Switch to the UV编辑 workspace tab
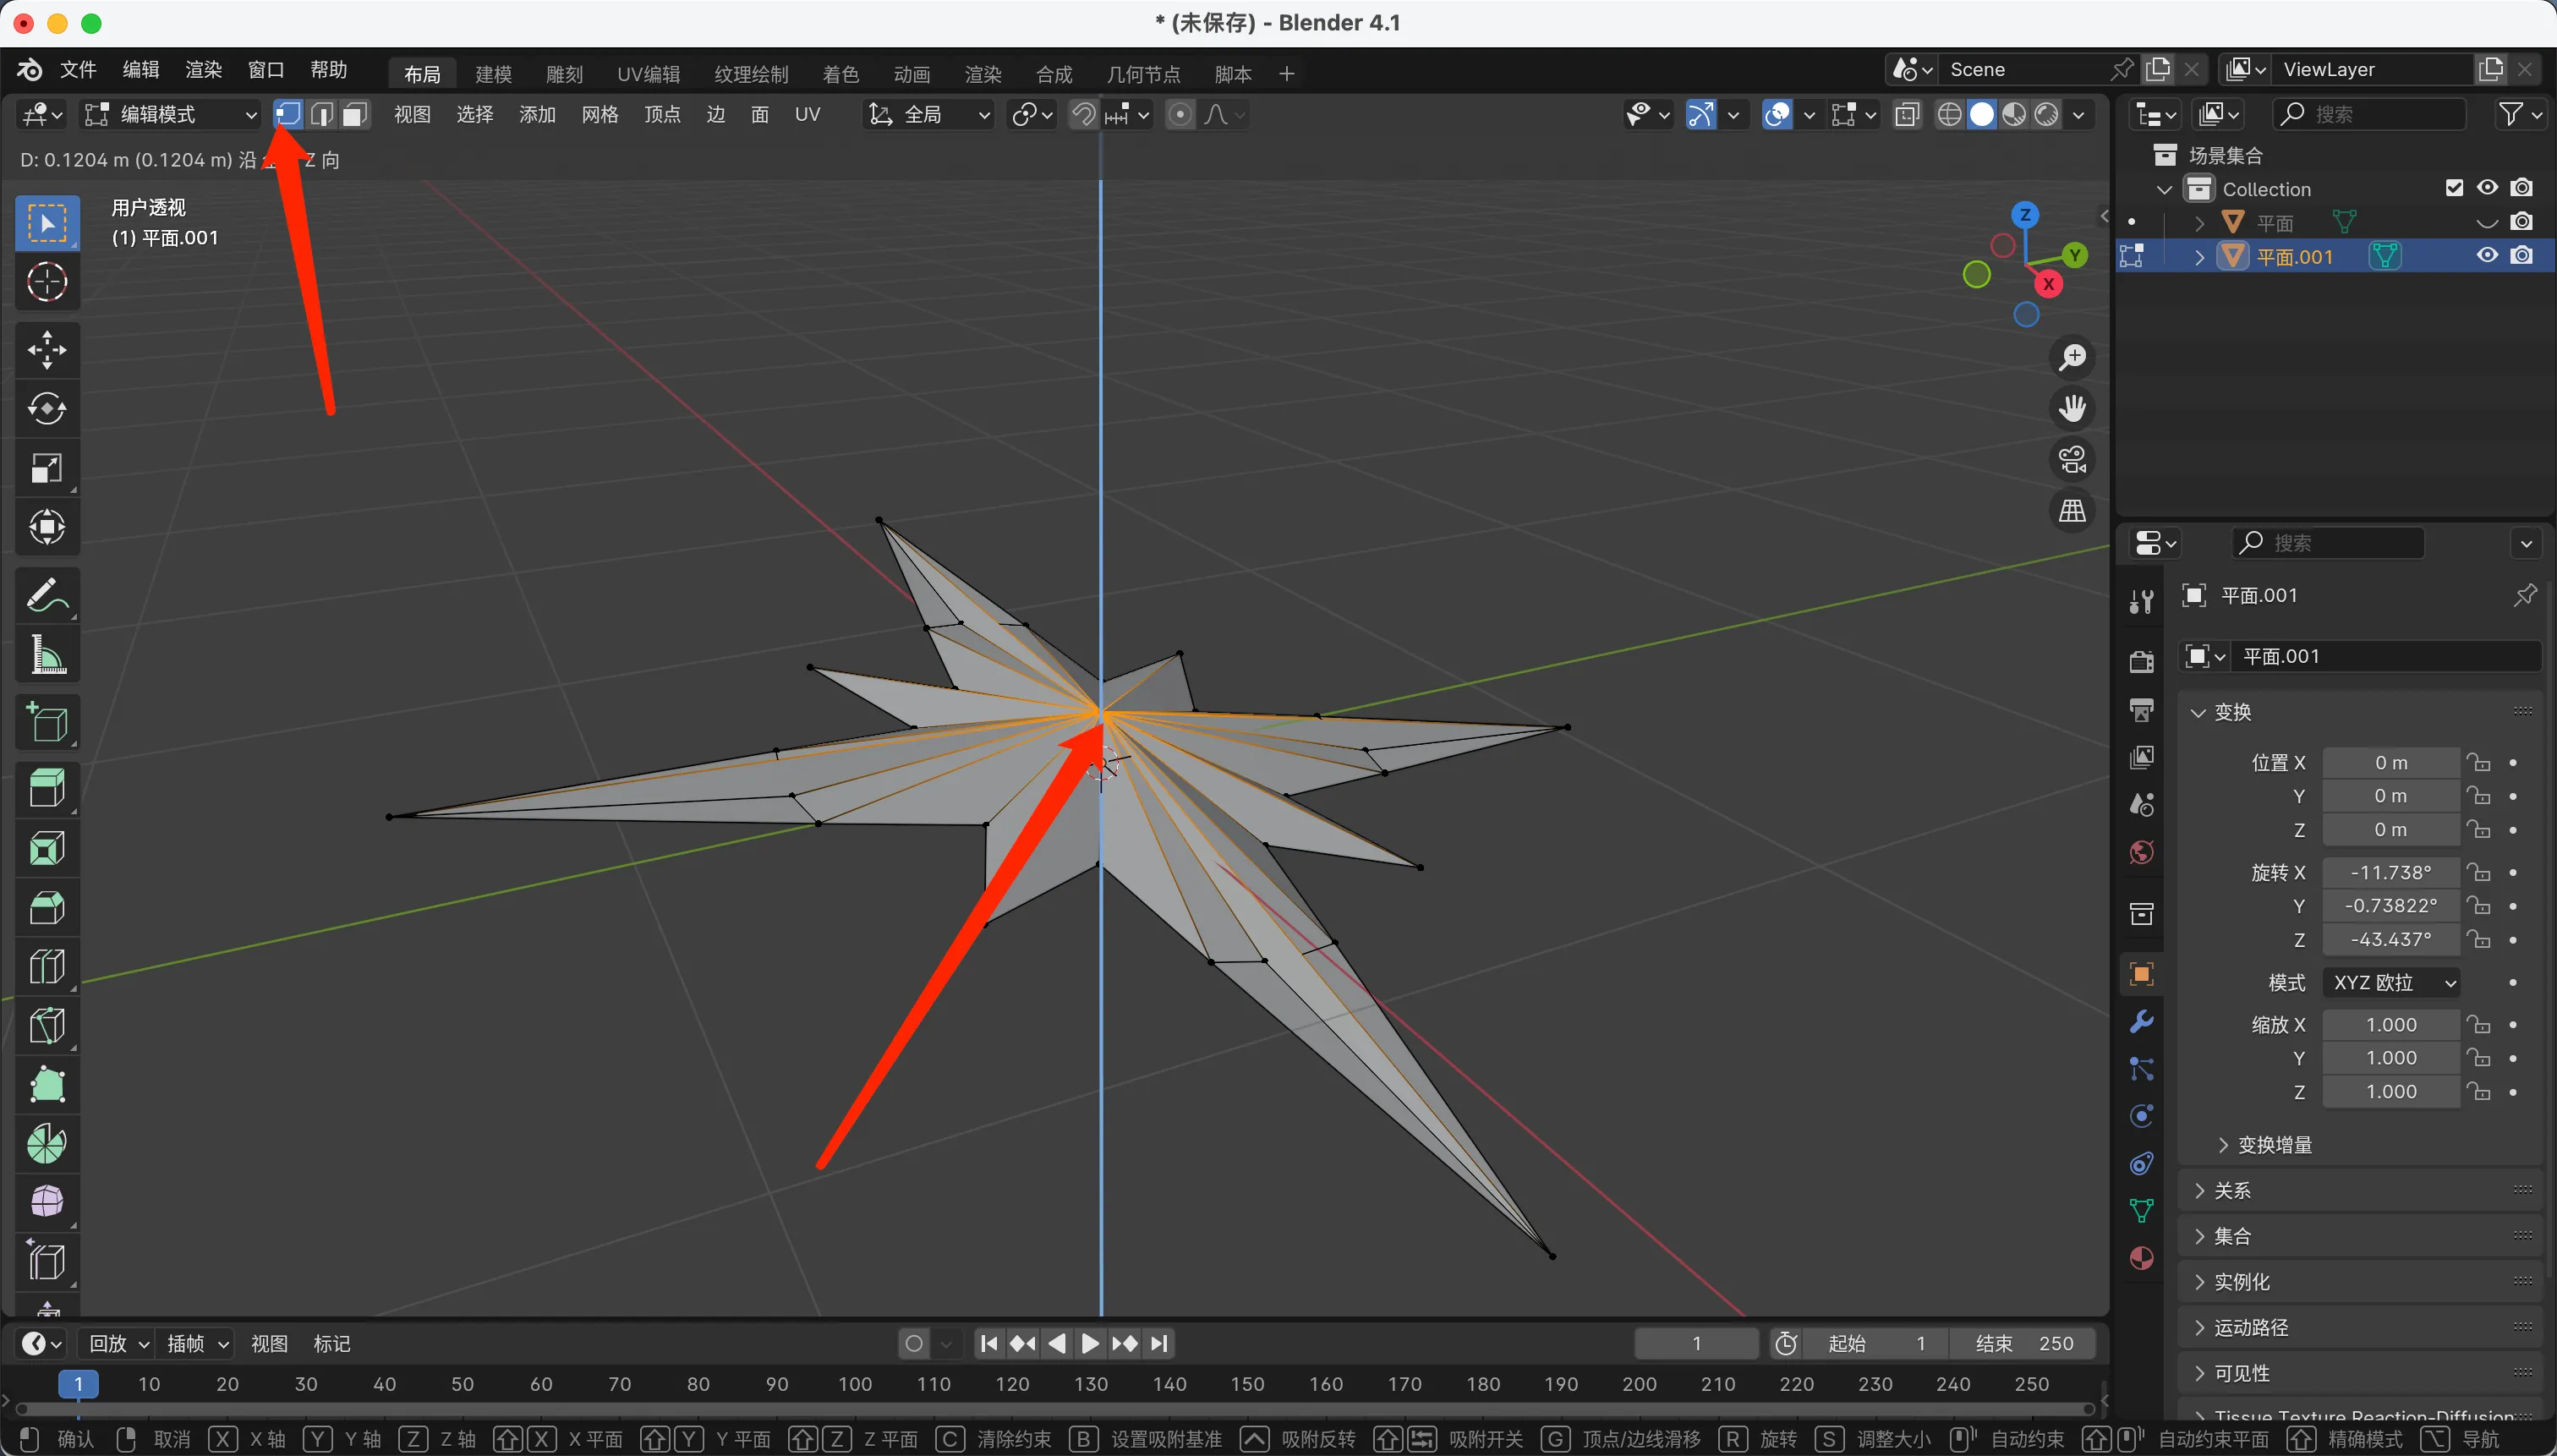The image size is (2557, 1456). pyautogui.click(x=648, y=74)
